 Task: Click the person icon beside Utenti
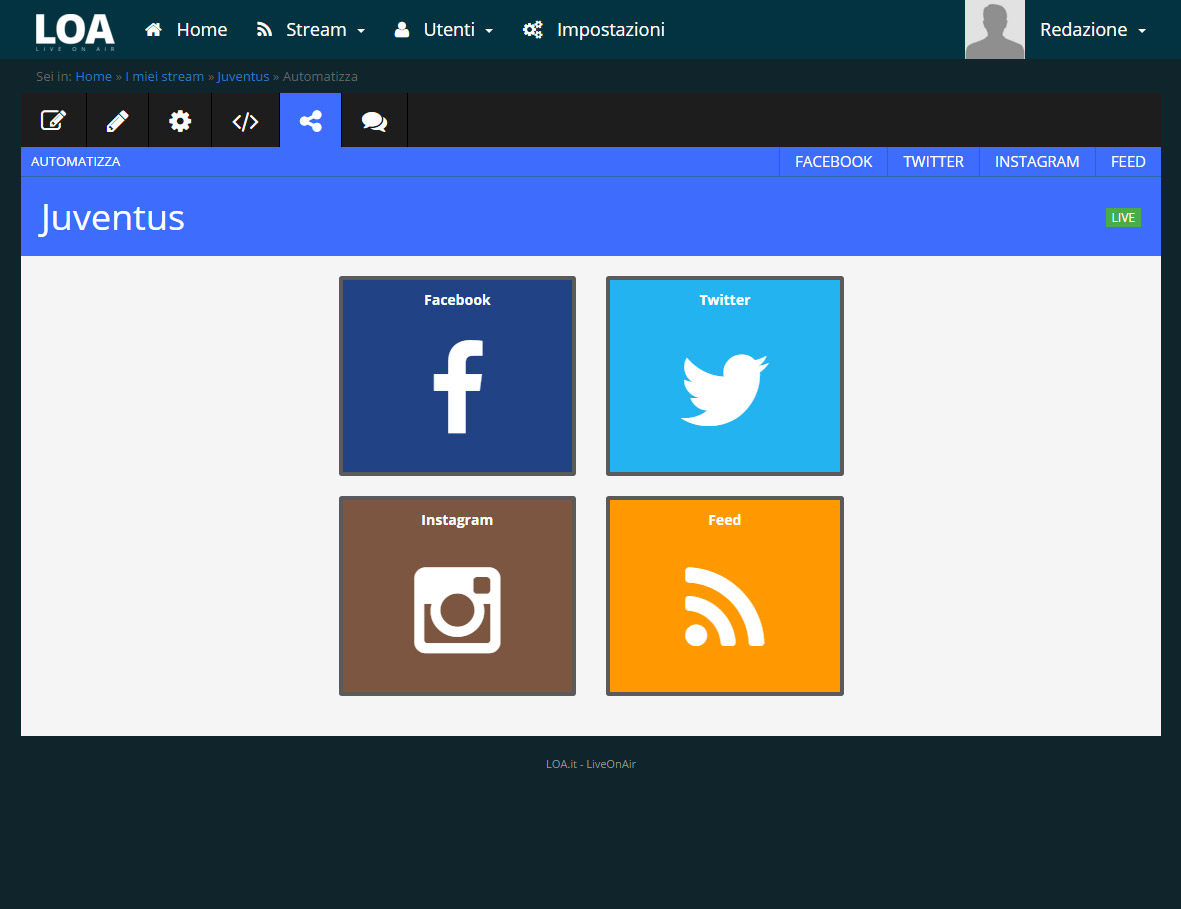402,29
